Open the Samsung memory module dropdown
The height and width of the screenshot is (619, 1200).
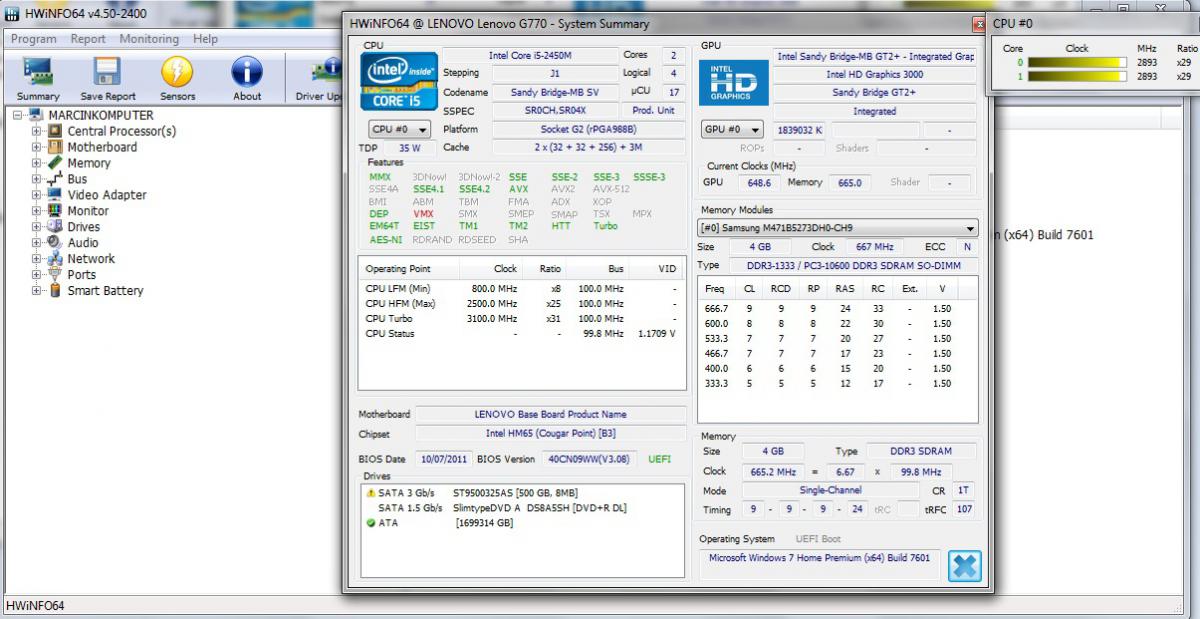837,227
